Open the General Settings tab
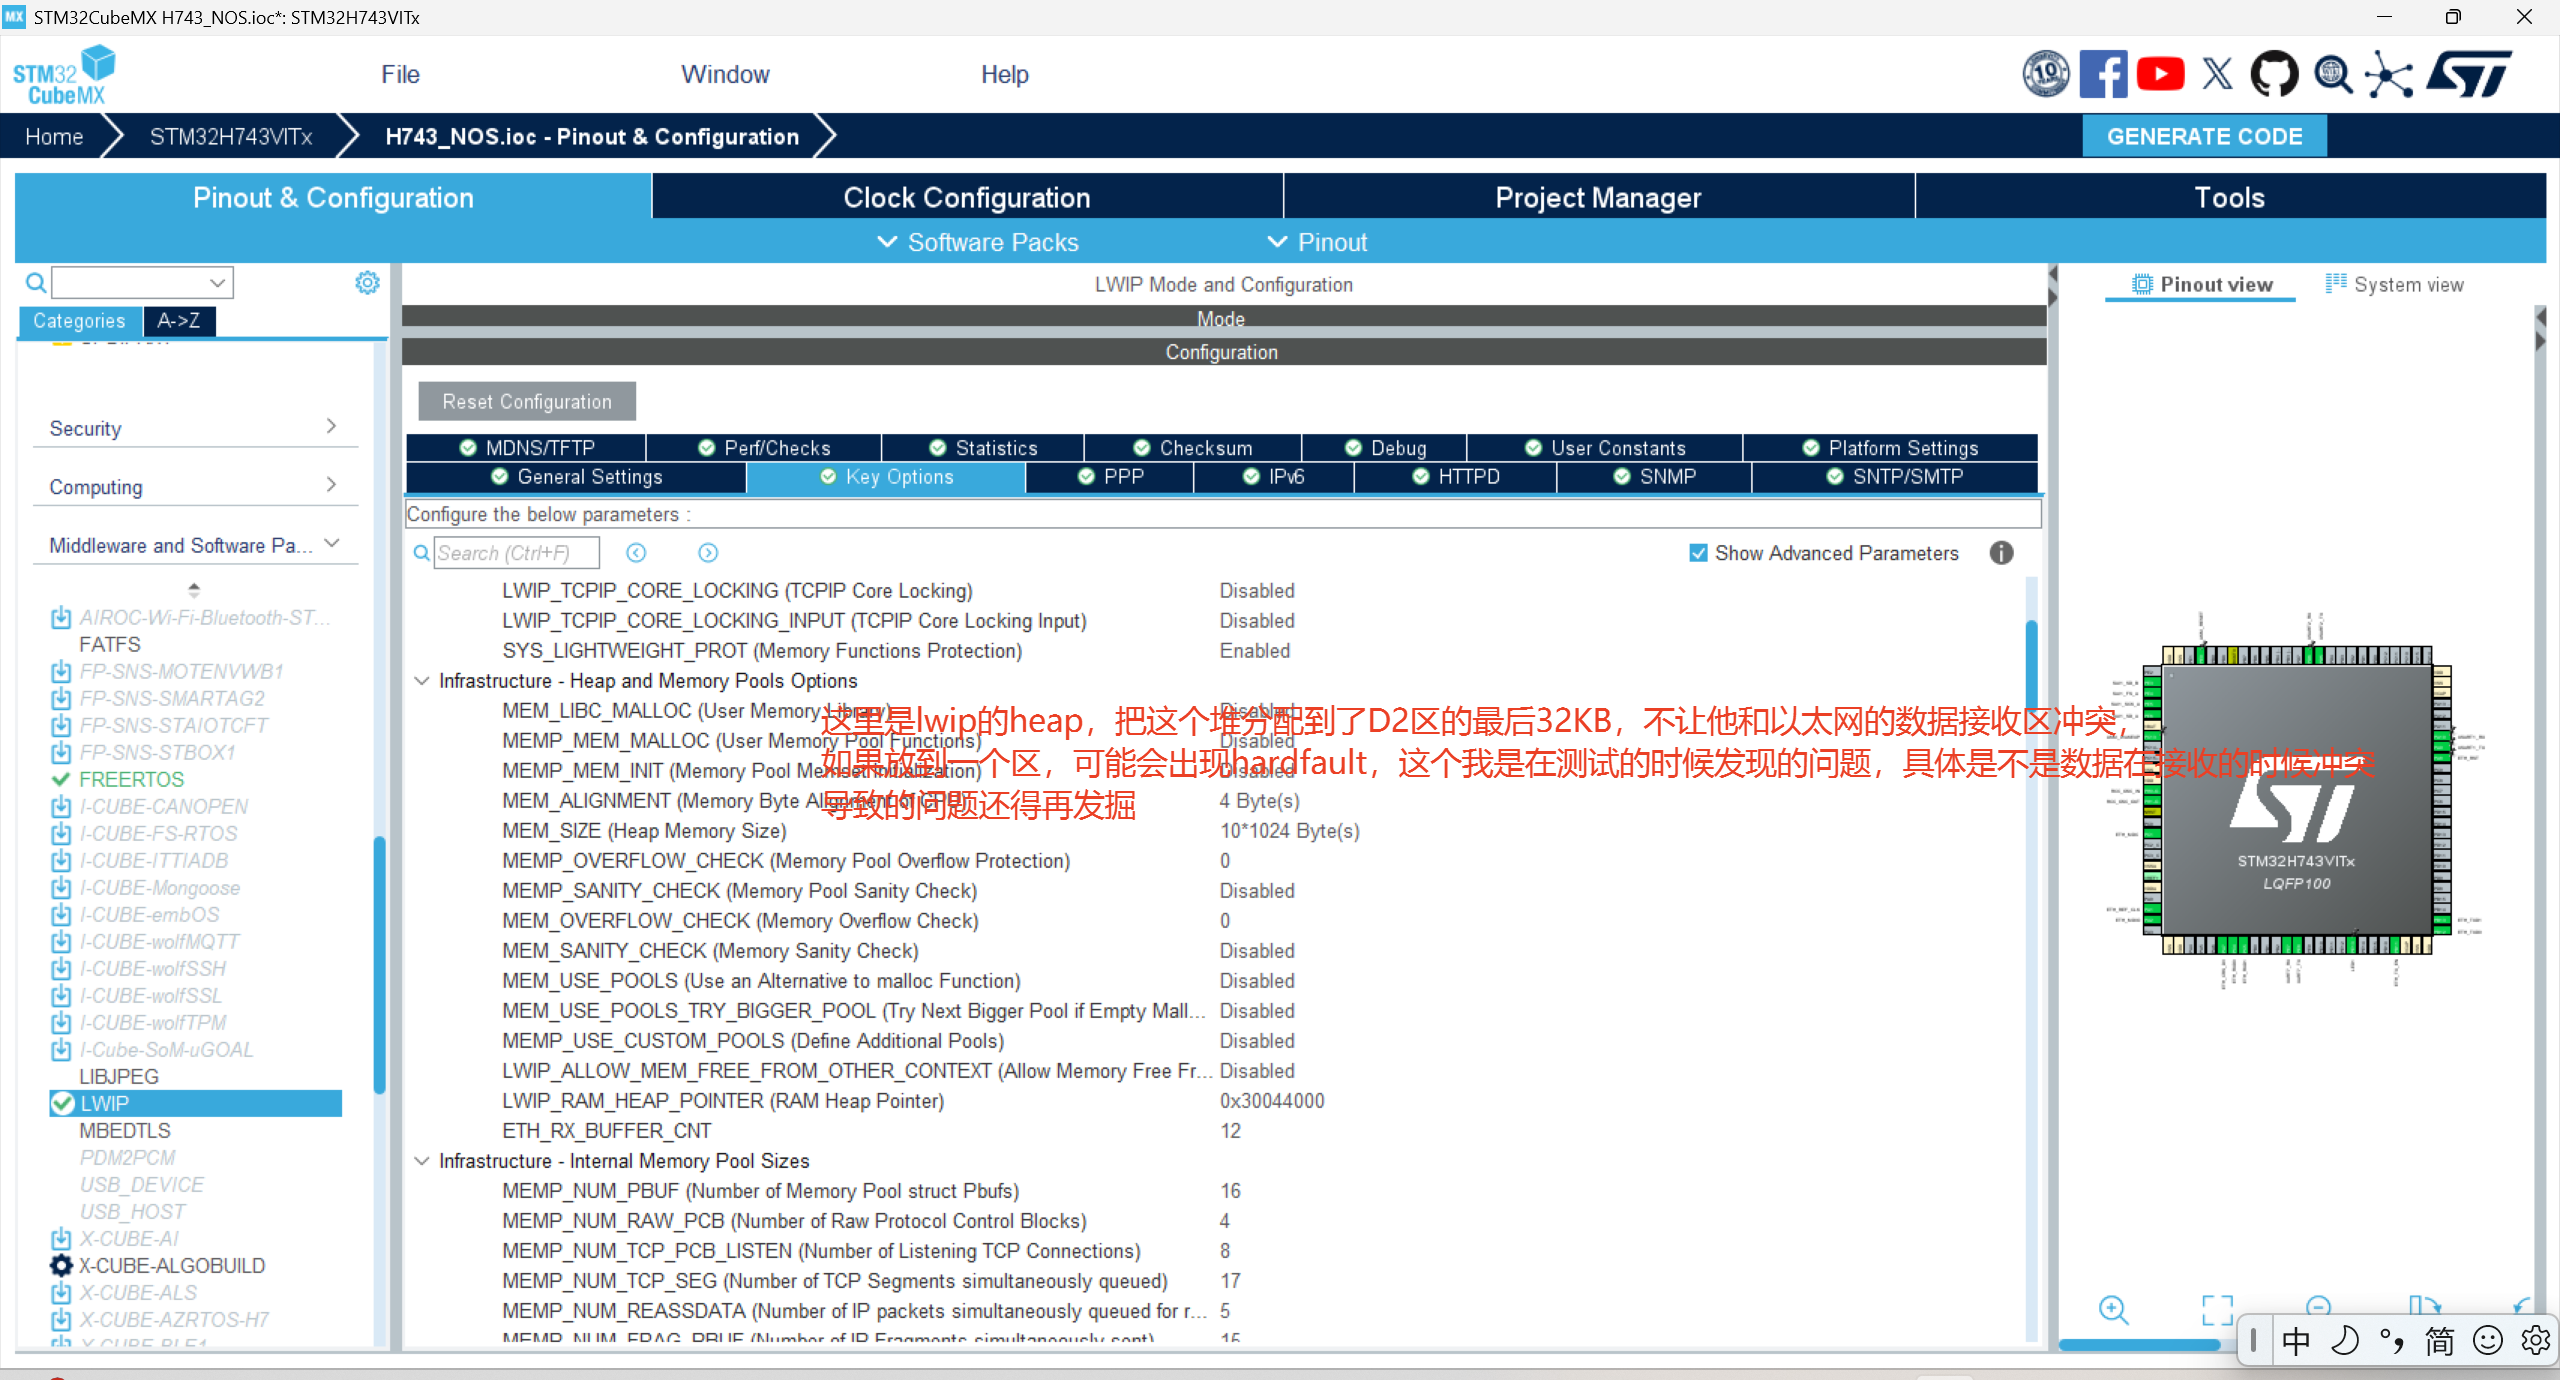This screenshot has width=2560, height=1380. 577,477
